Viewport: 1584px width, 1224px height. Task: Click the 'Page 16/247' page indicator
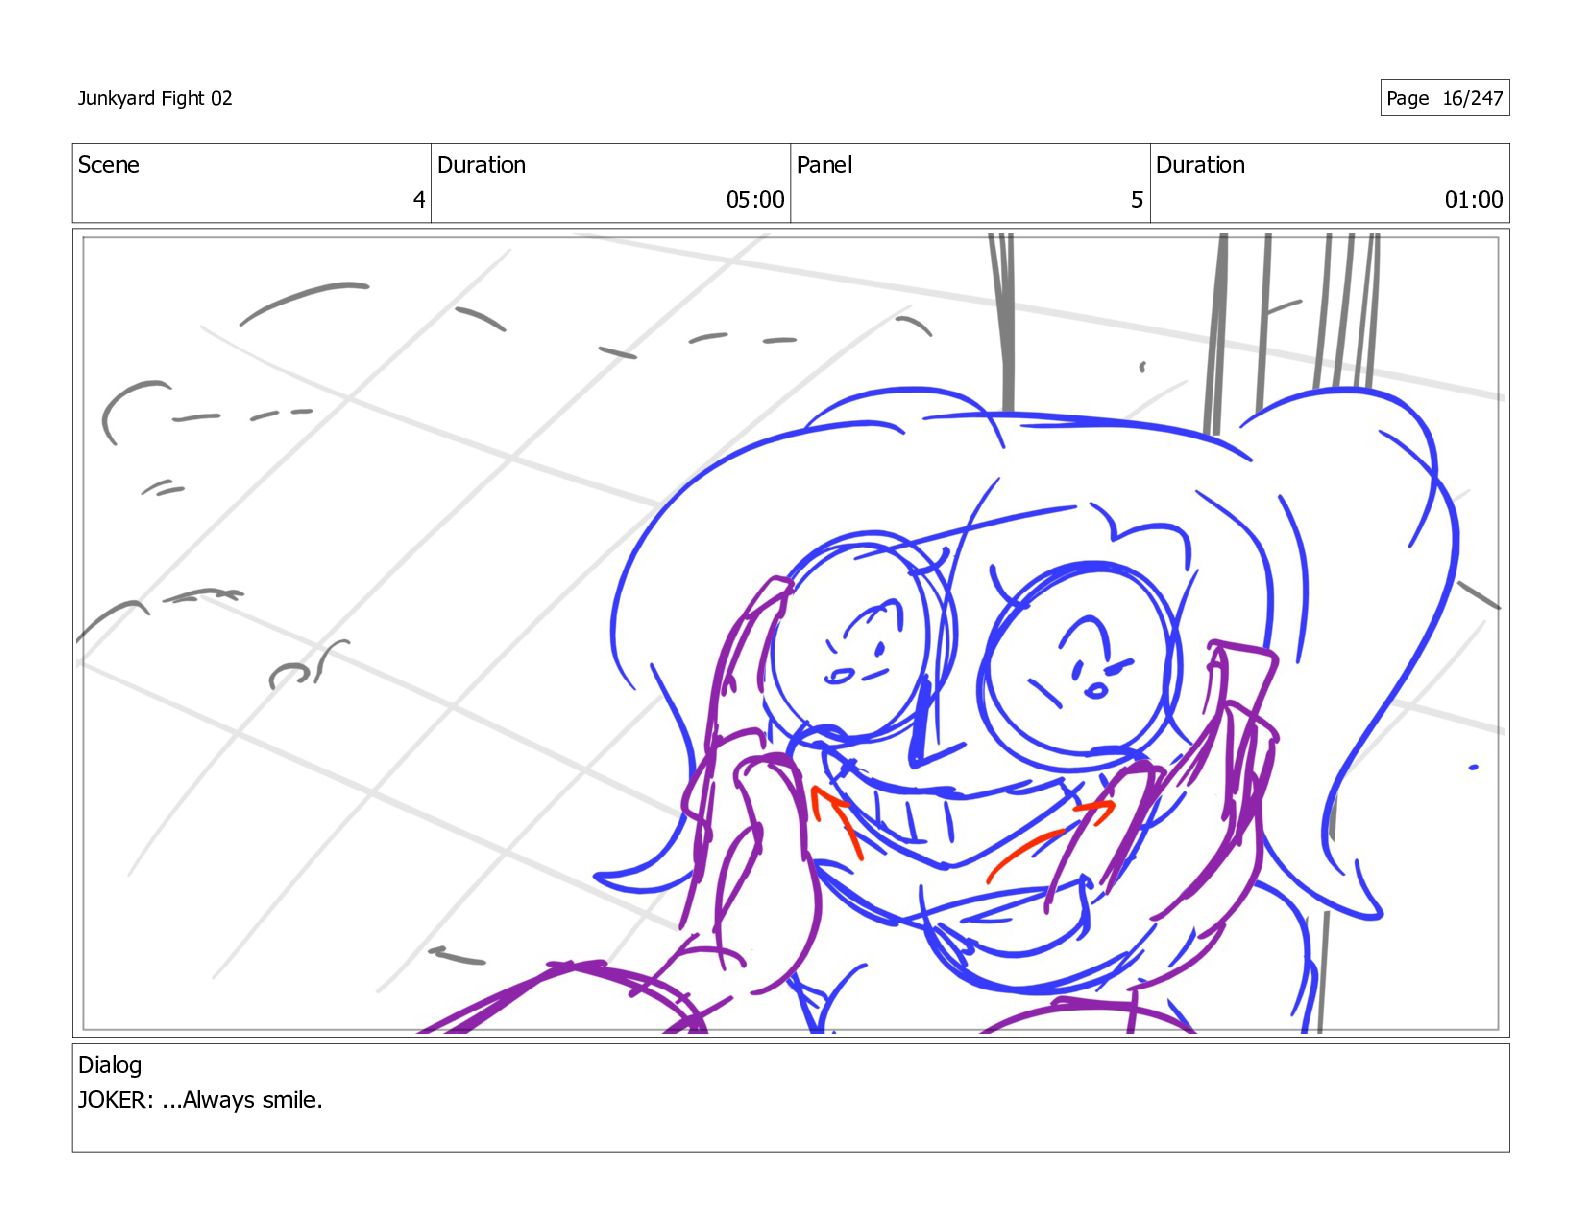coord(1444,98)
